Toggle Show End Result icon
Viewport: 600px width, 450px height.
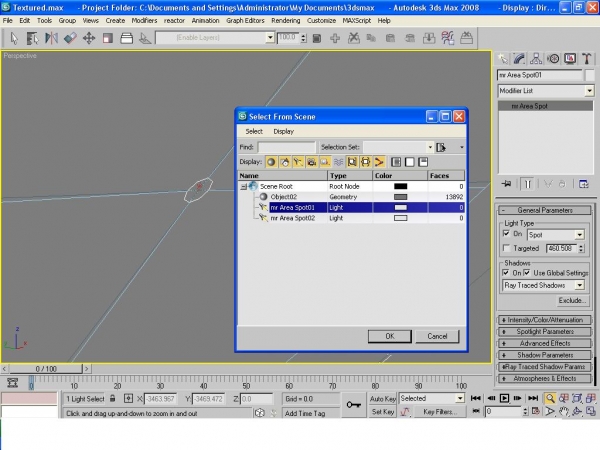tap(528, 184)
